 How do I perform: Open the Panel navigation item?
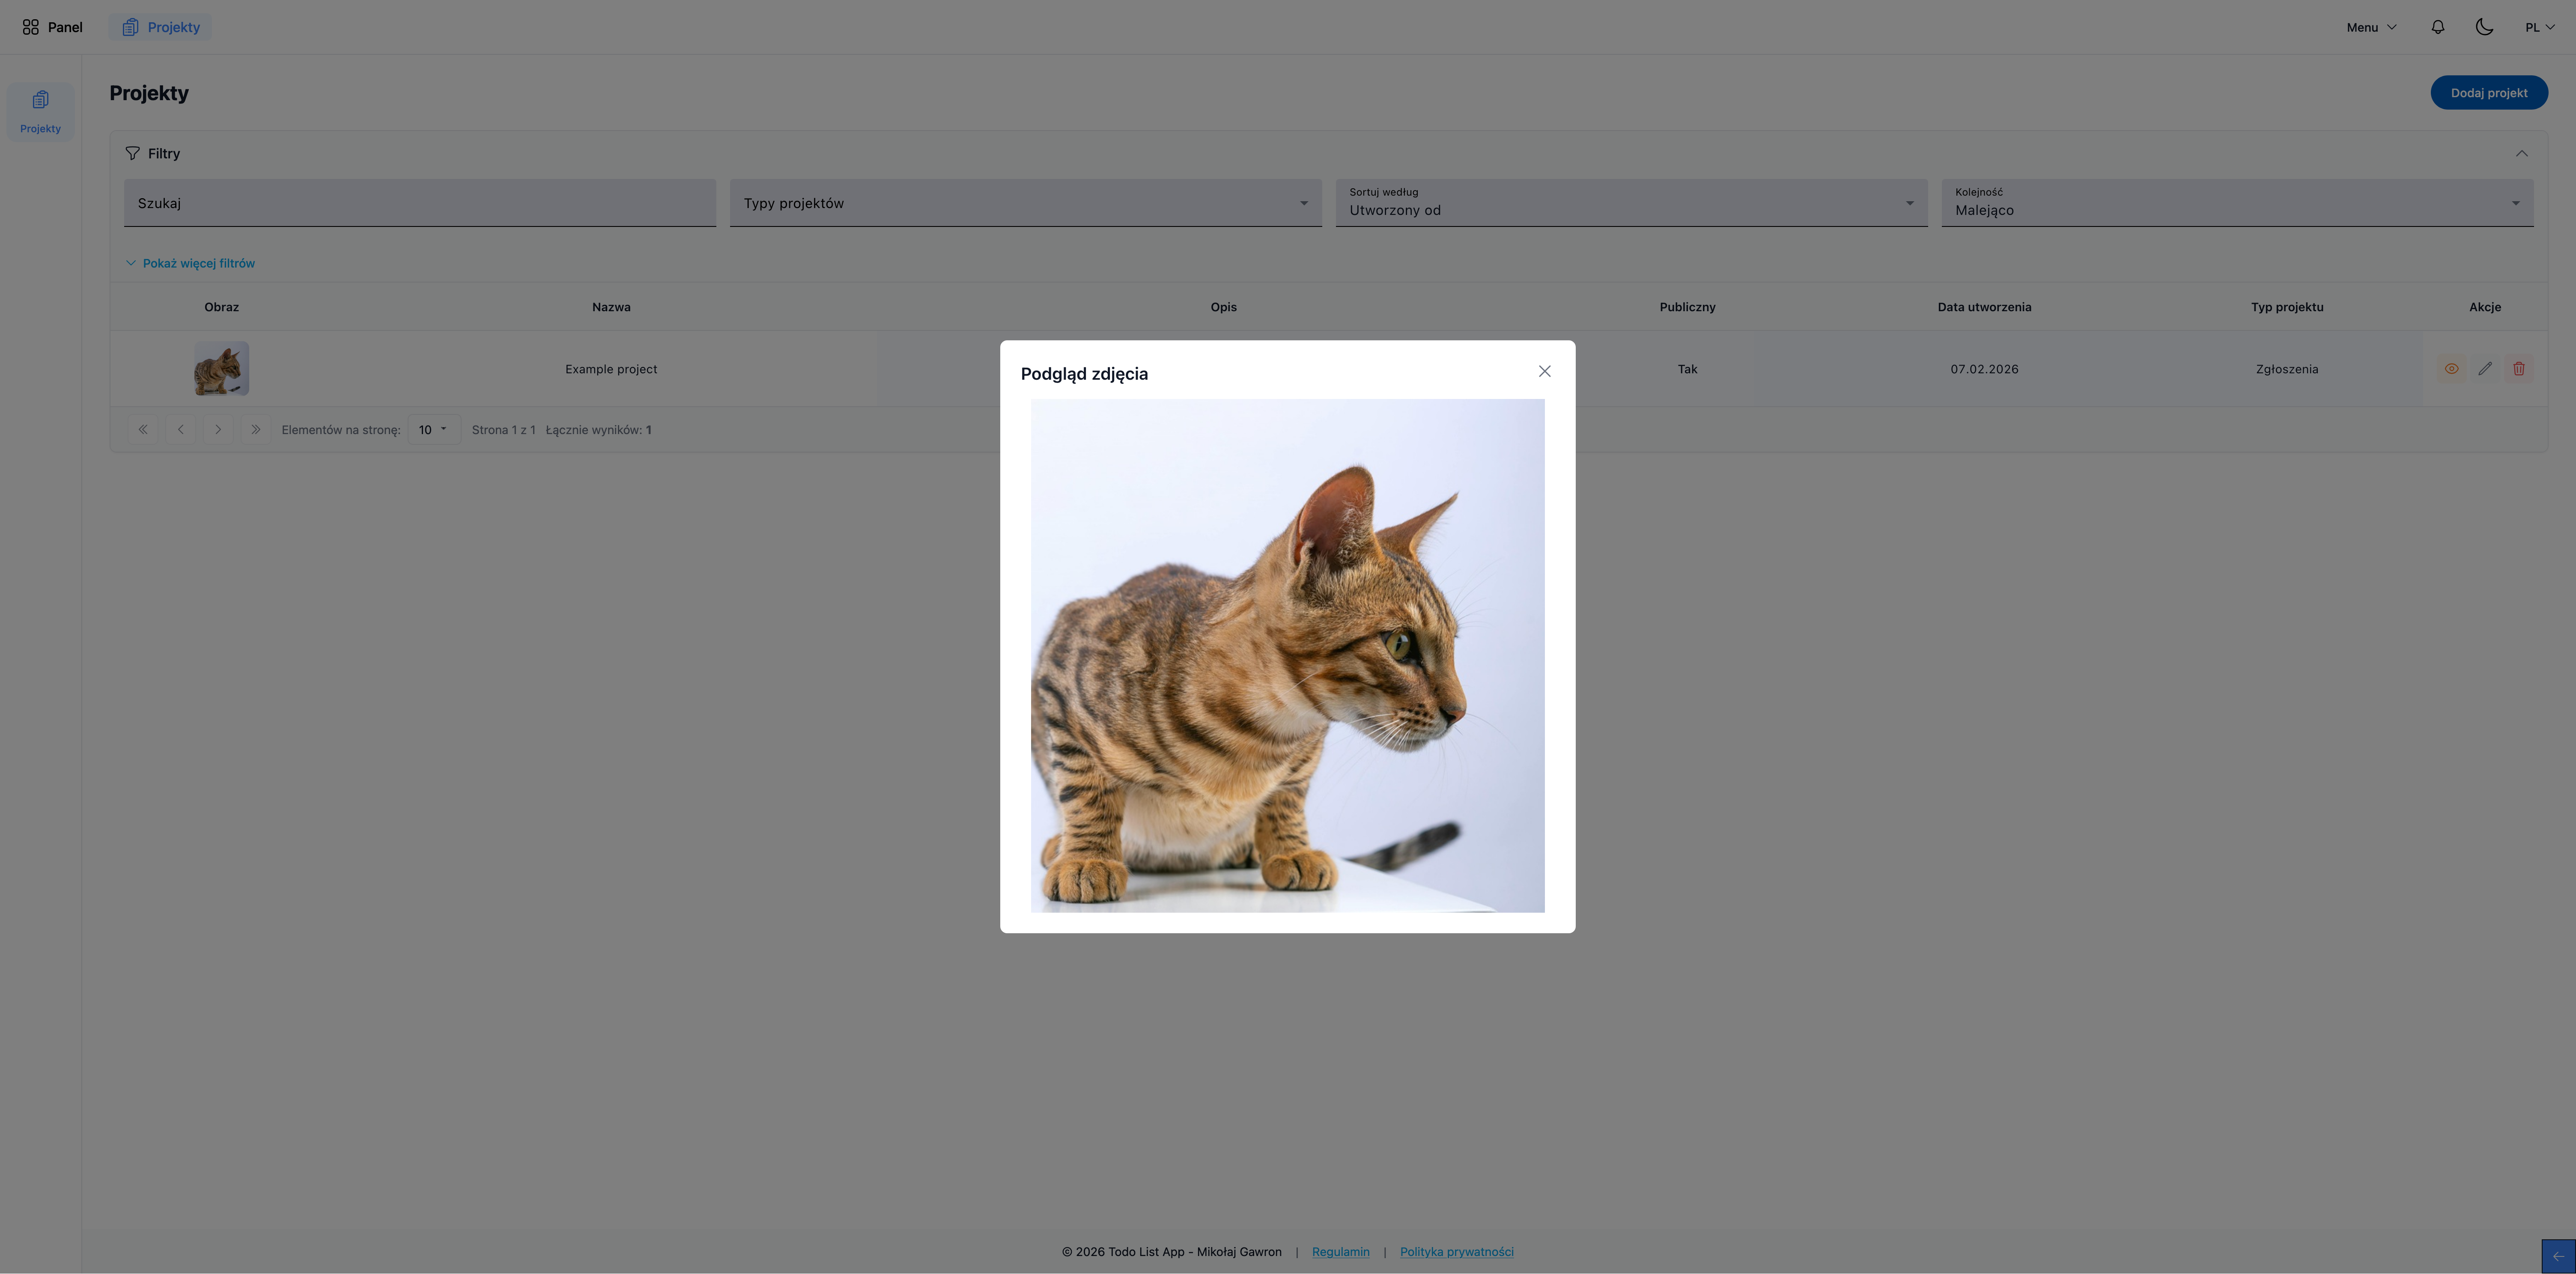(53, 27)
